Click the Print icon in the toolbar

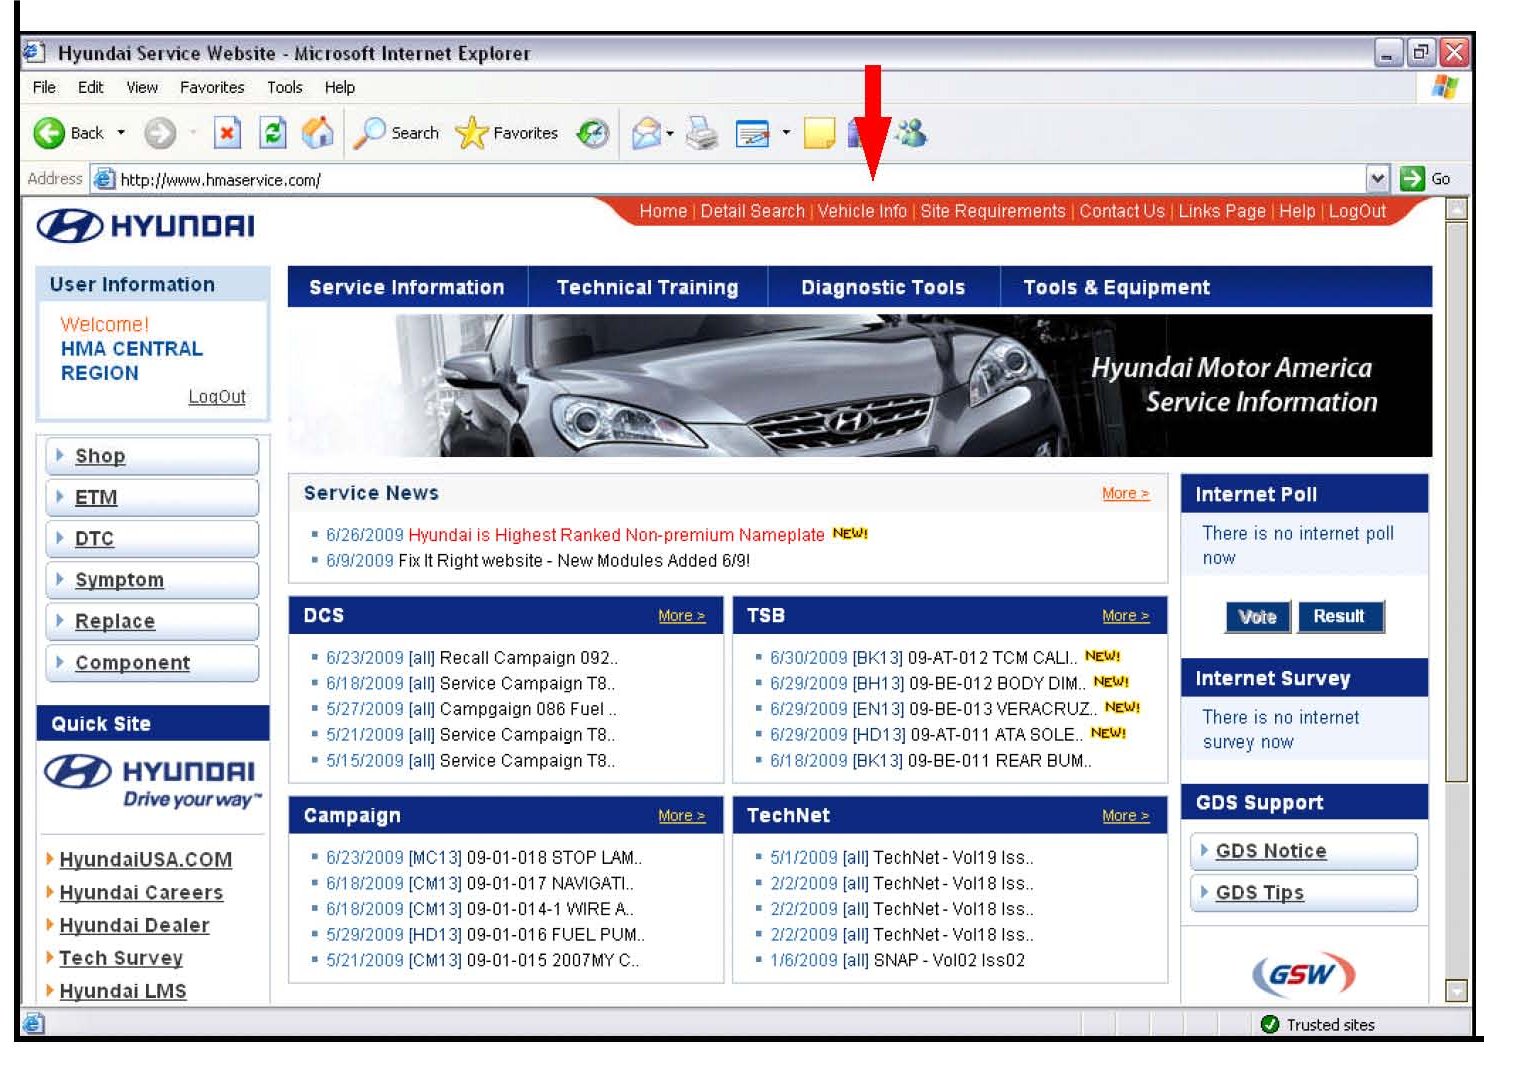(702, 133)
